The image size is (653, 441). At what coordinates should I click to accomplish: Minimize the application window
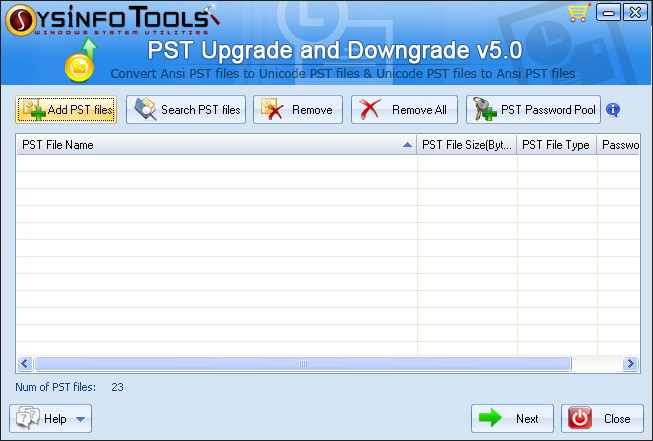coord(608,12)
